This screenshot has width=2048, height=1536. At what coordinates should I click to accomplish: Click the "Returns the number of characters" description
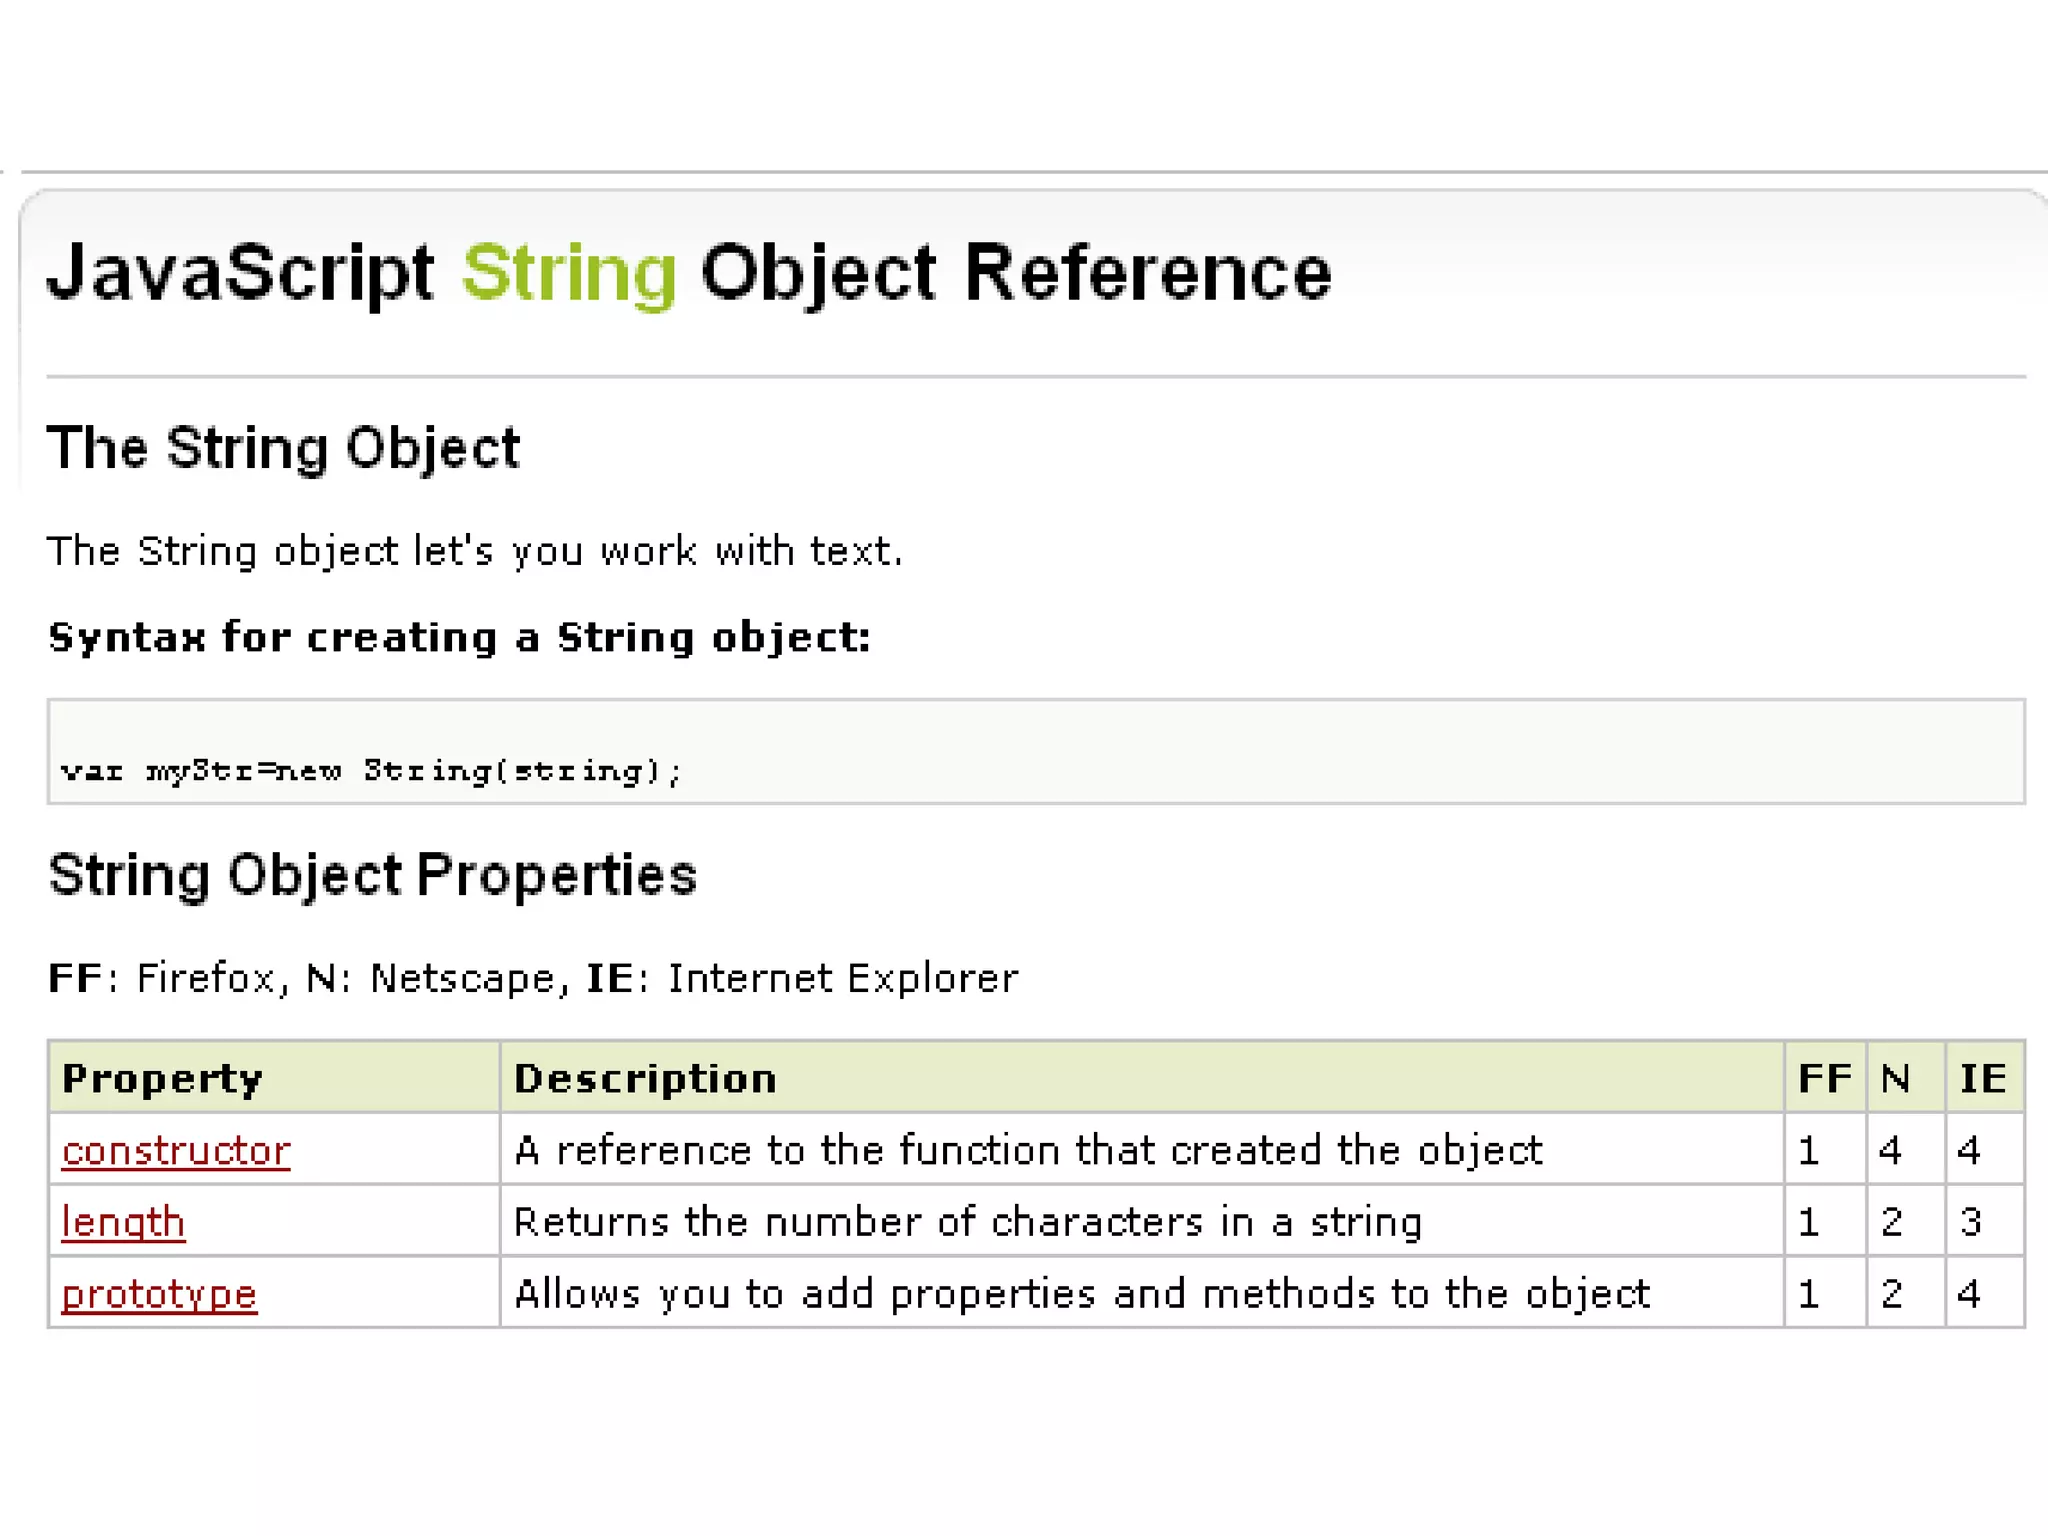coord(967,1222)
